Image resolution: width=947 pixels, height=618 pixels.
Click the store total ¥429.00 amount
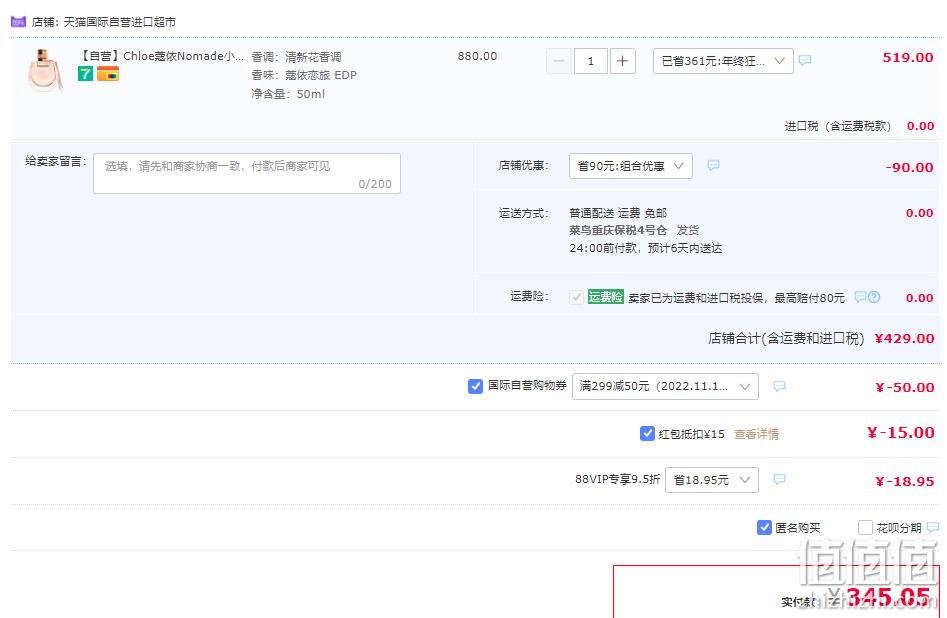click(904, 338)
